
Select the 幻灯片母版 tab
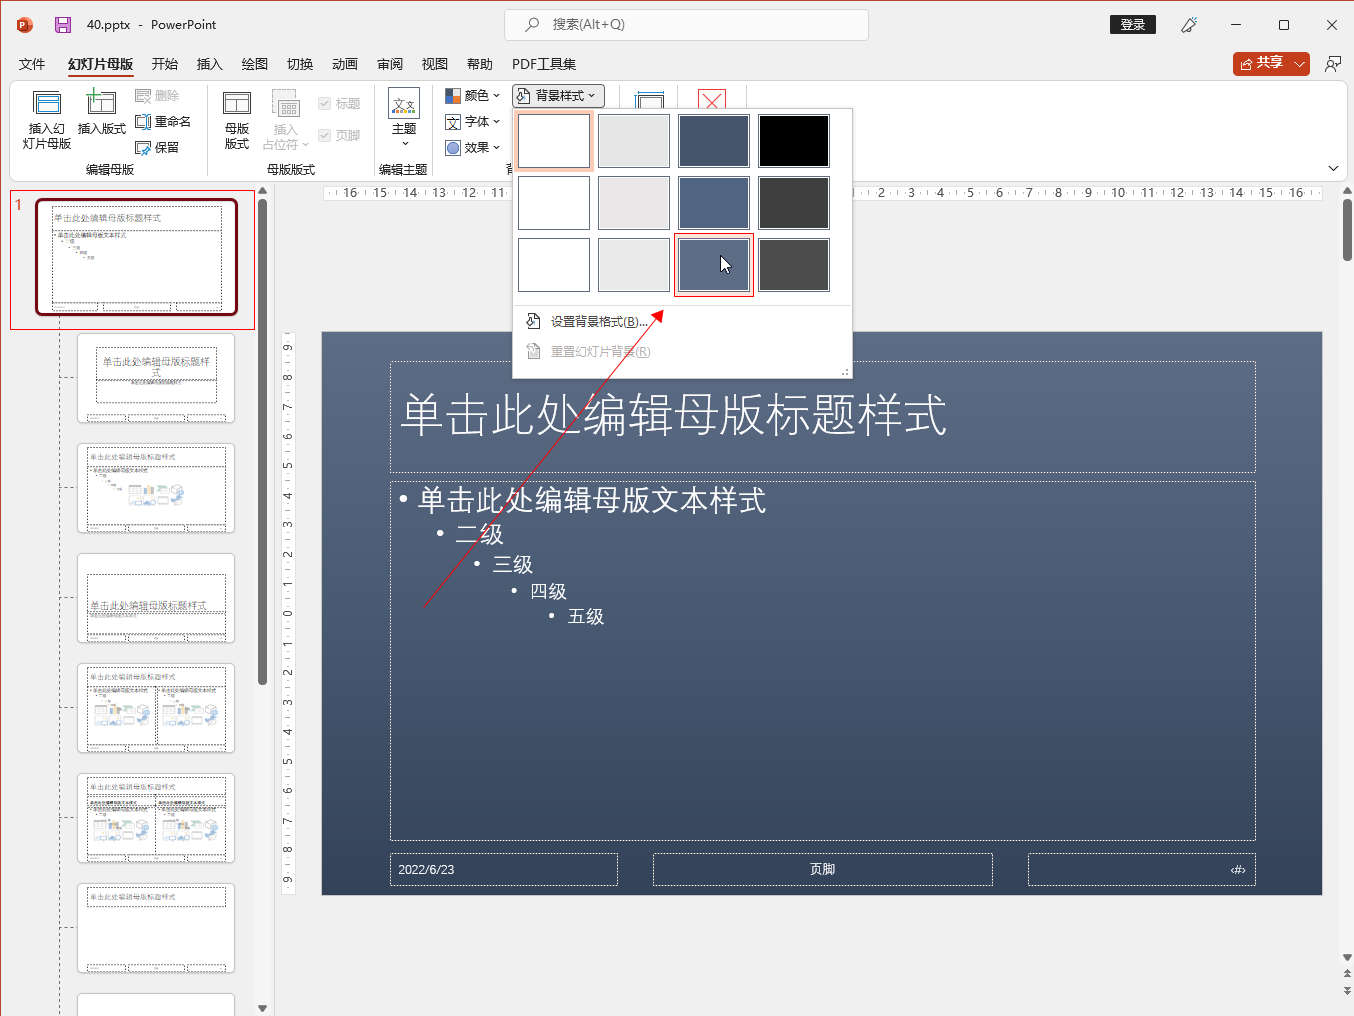pyautogui.click(x=100, y=64)
